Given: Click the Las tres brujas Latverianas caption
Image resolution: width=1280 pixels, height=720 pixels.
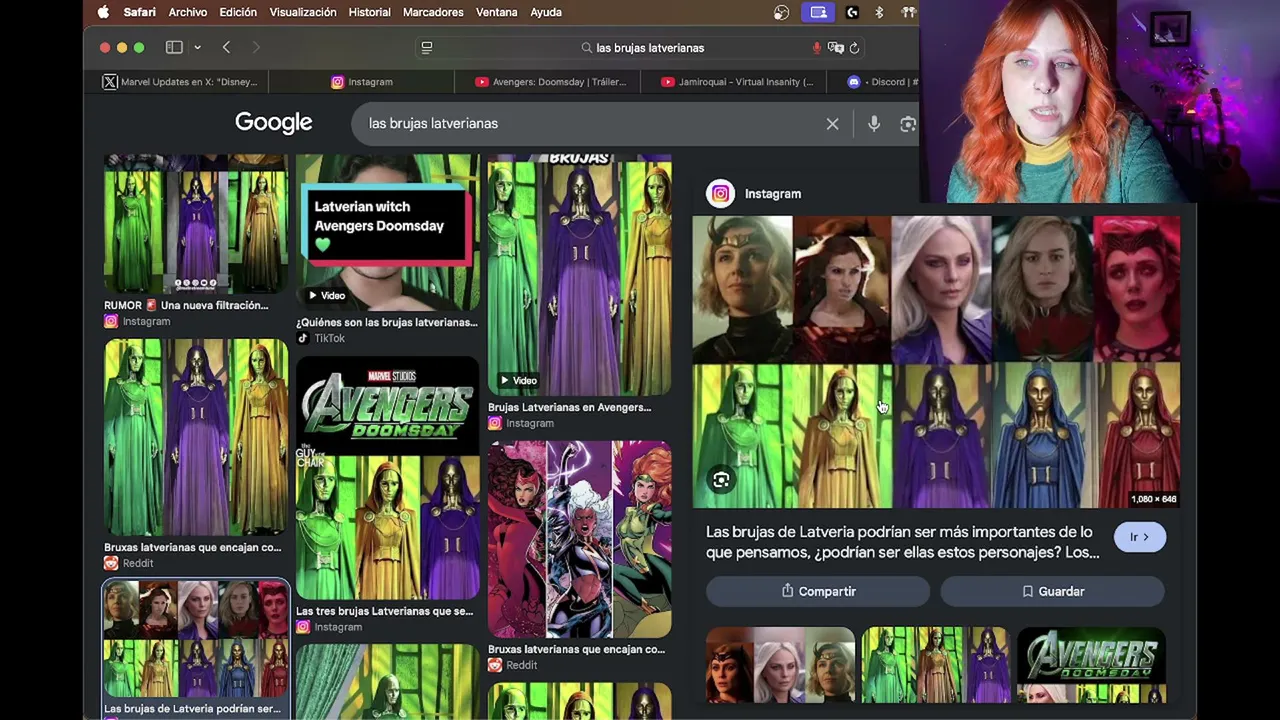Looking at the screenshot, I should tap(385, 611).
